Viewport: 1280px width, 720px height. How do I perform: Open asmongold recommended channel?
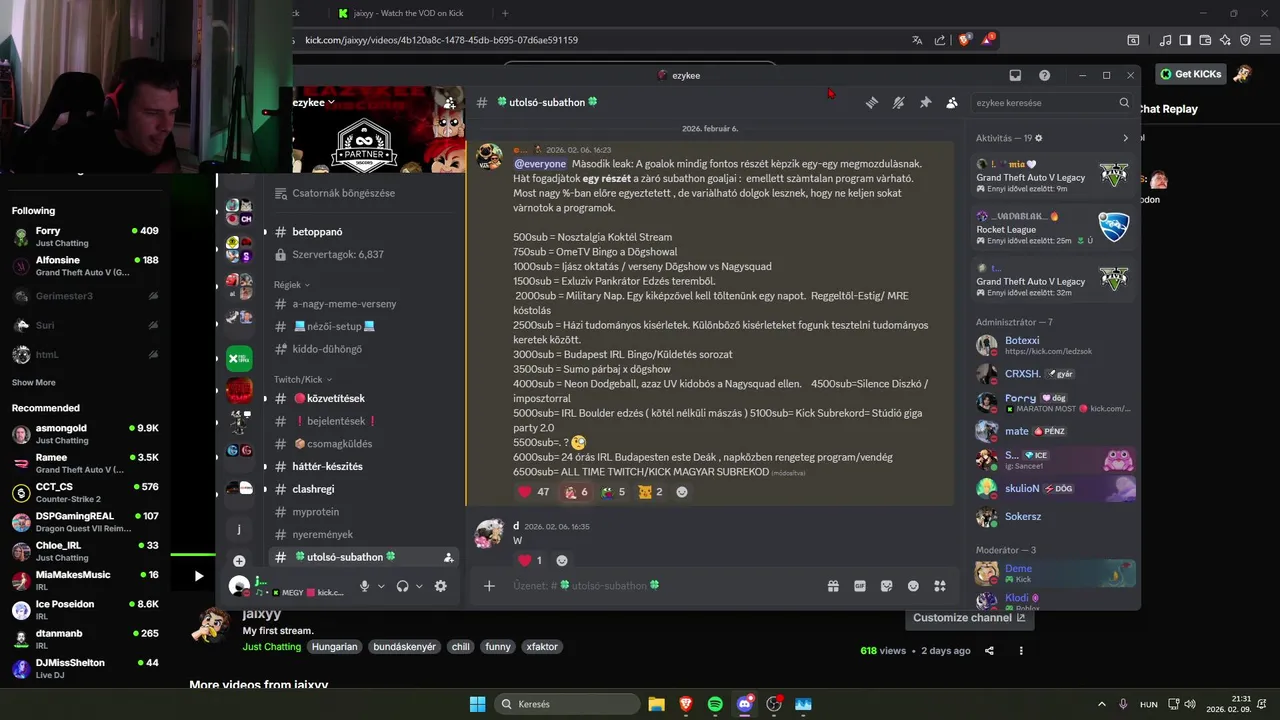click(85, 433)
